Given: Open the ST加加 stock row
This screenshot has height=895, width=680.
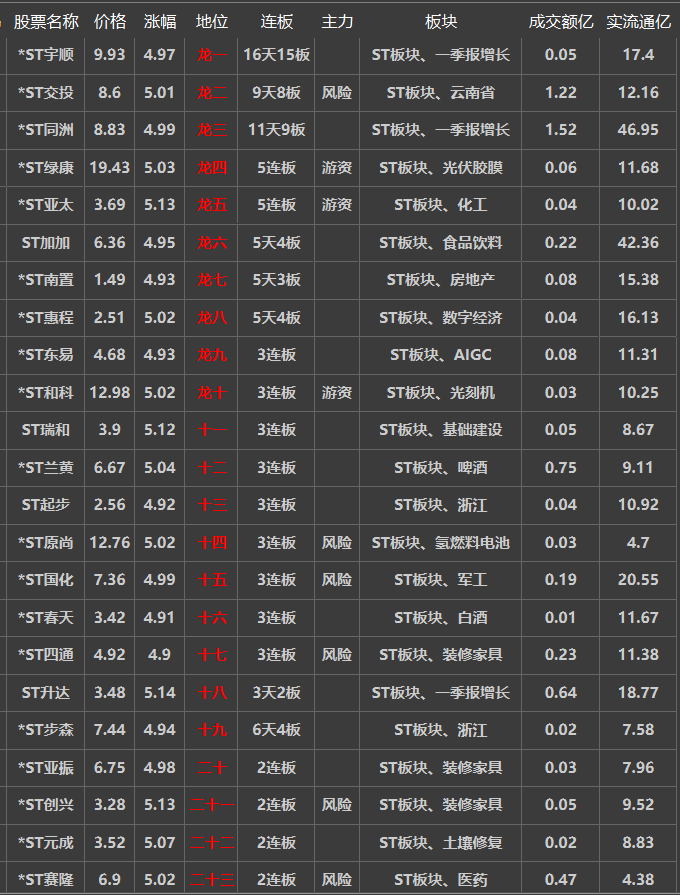Looking at the screenshot, I should tap(46, 243).
